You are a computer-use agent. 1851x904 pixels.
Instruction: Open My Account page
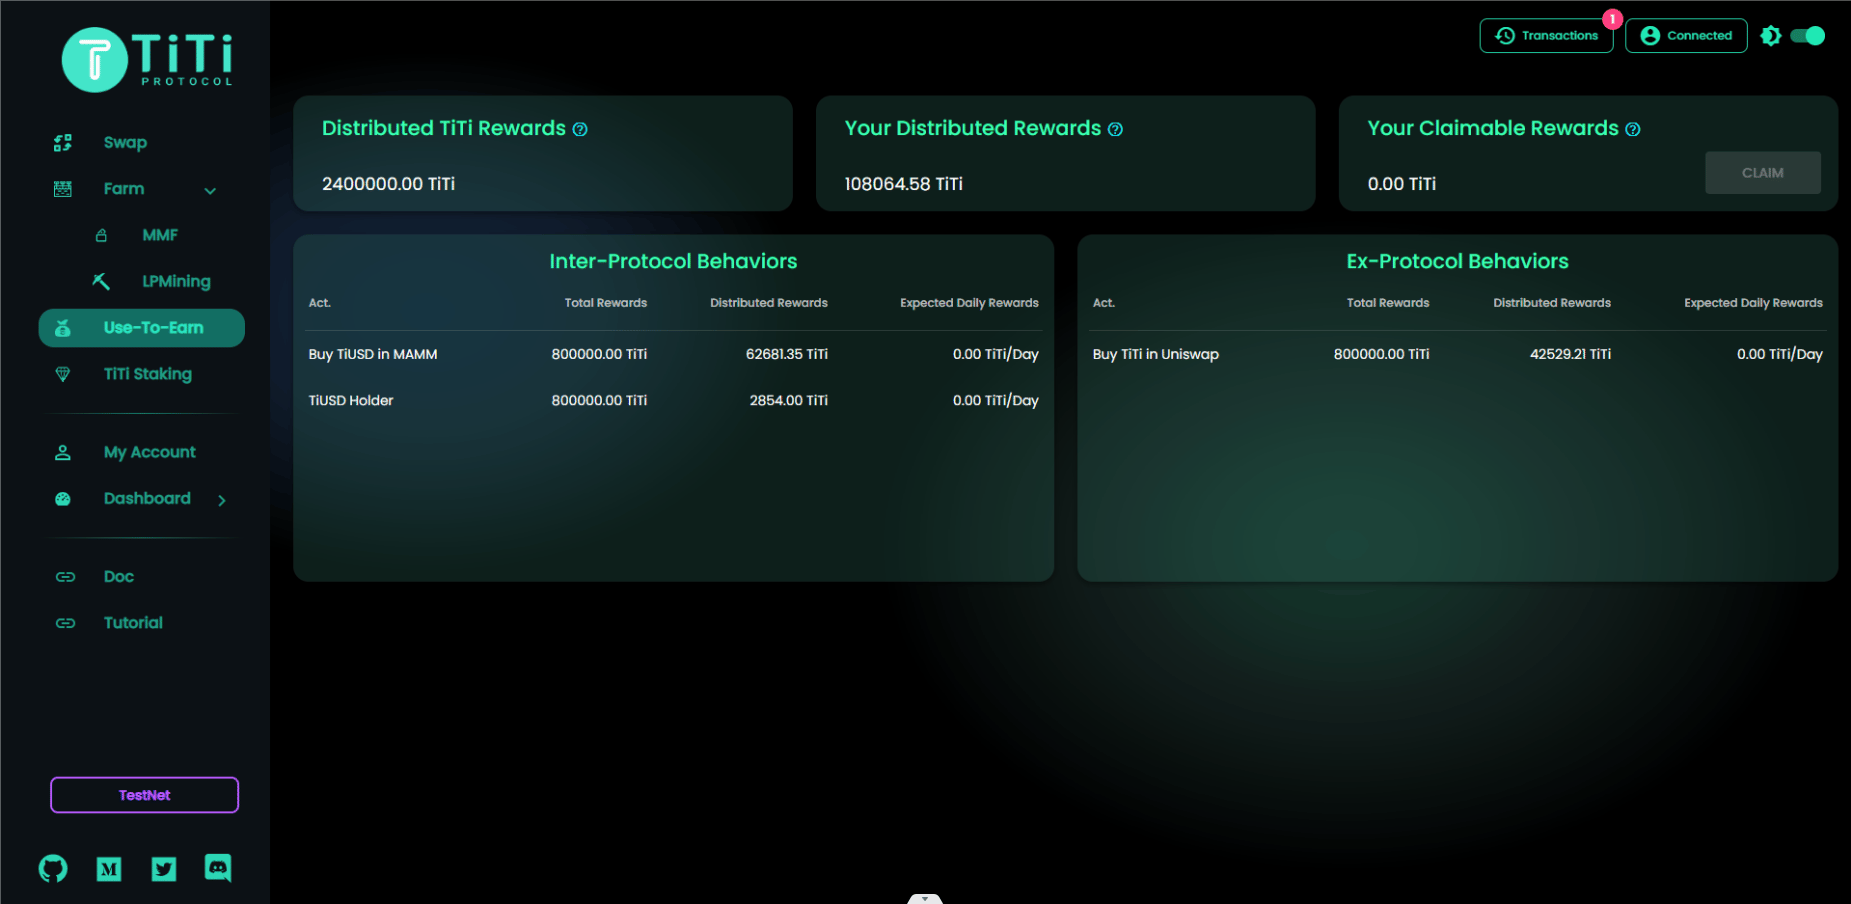pyautogui.click(x=150, y=452)
